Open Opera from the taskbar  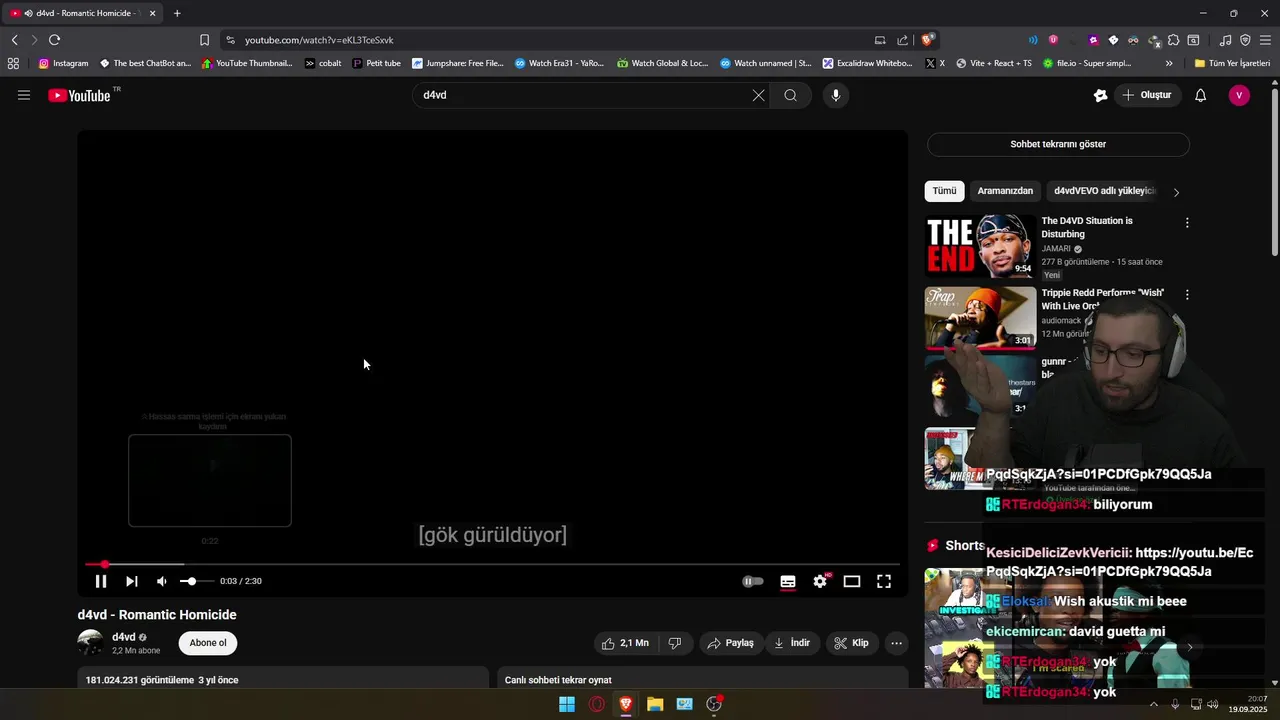coord(597,704)
